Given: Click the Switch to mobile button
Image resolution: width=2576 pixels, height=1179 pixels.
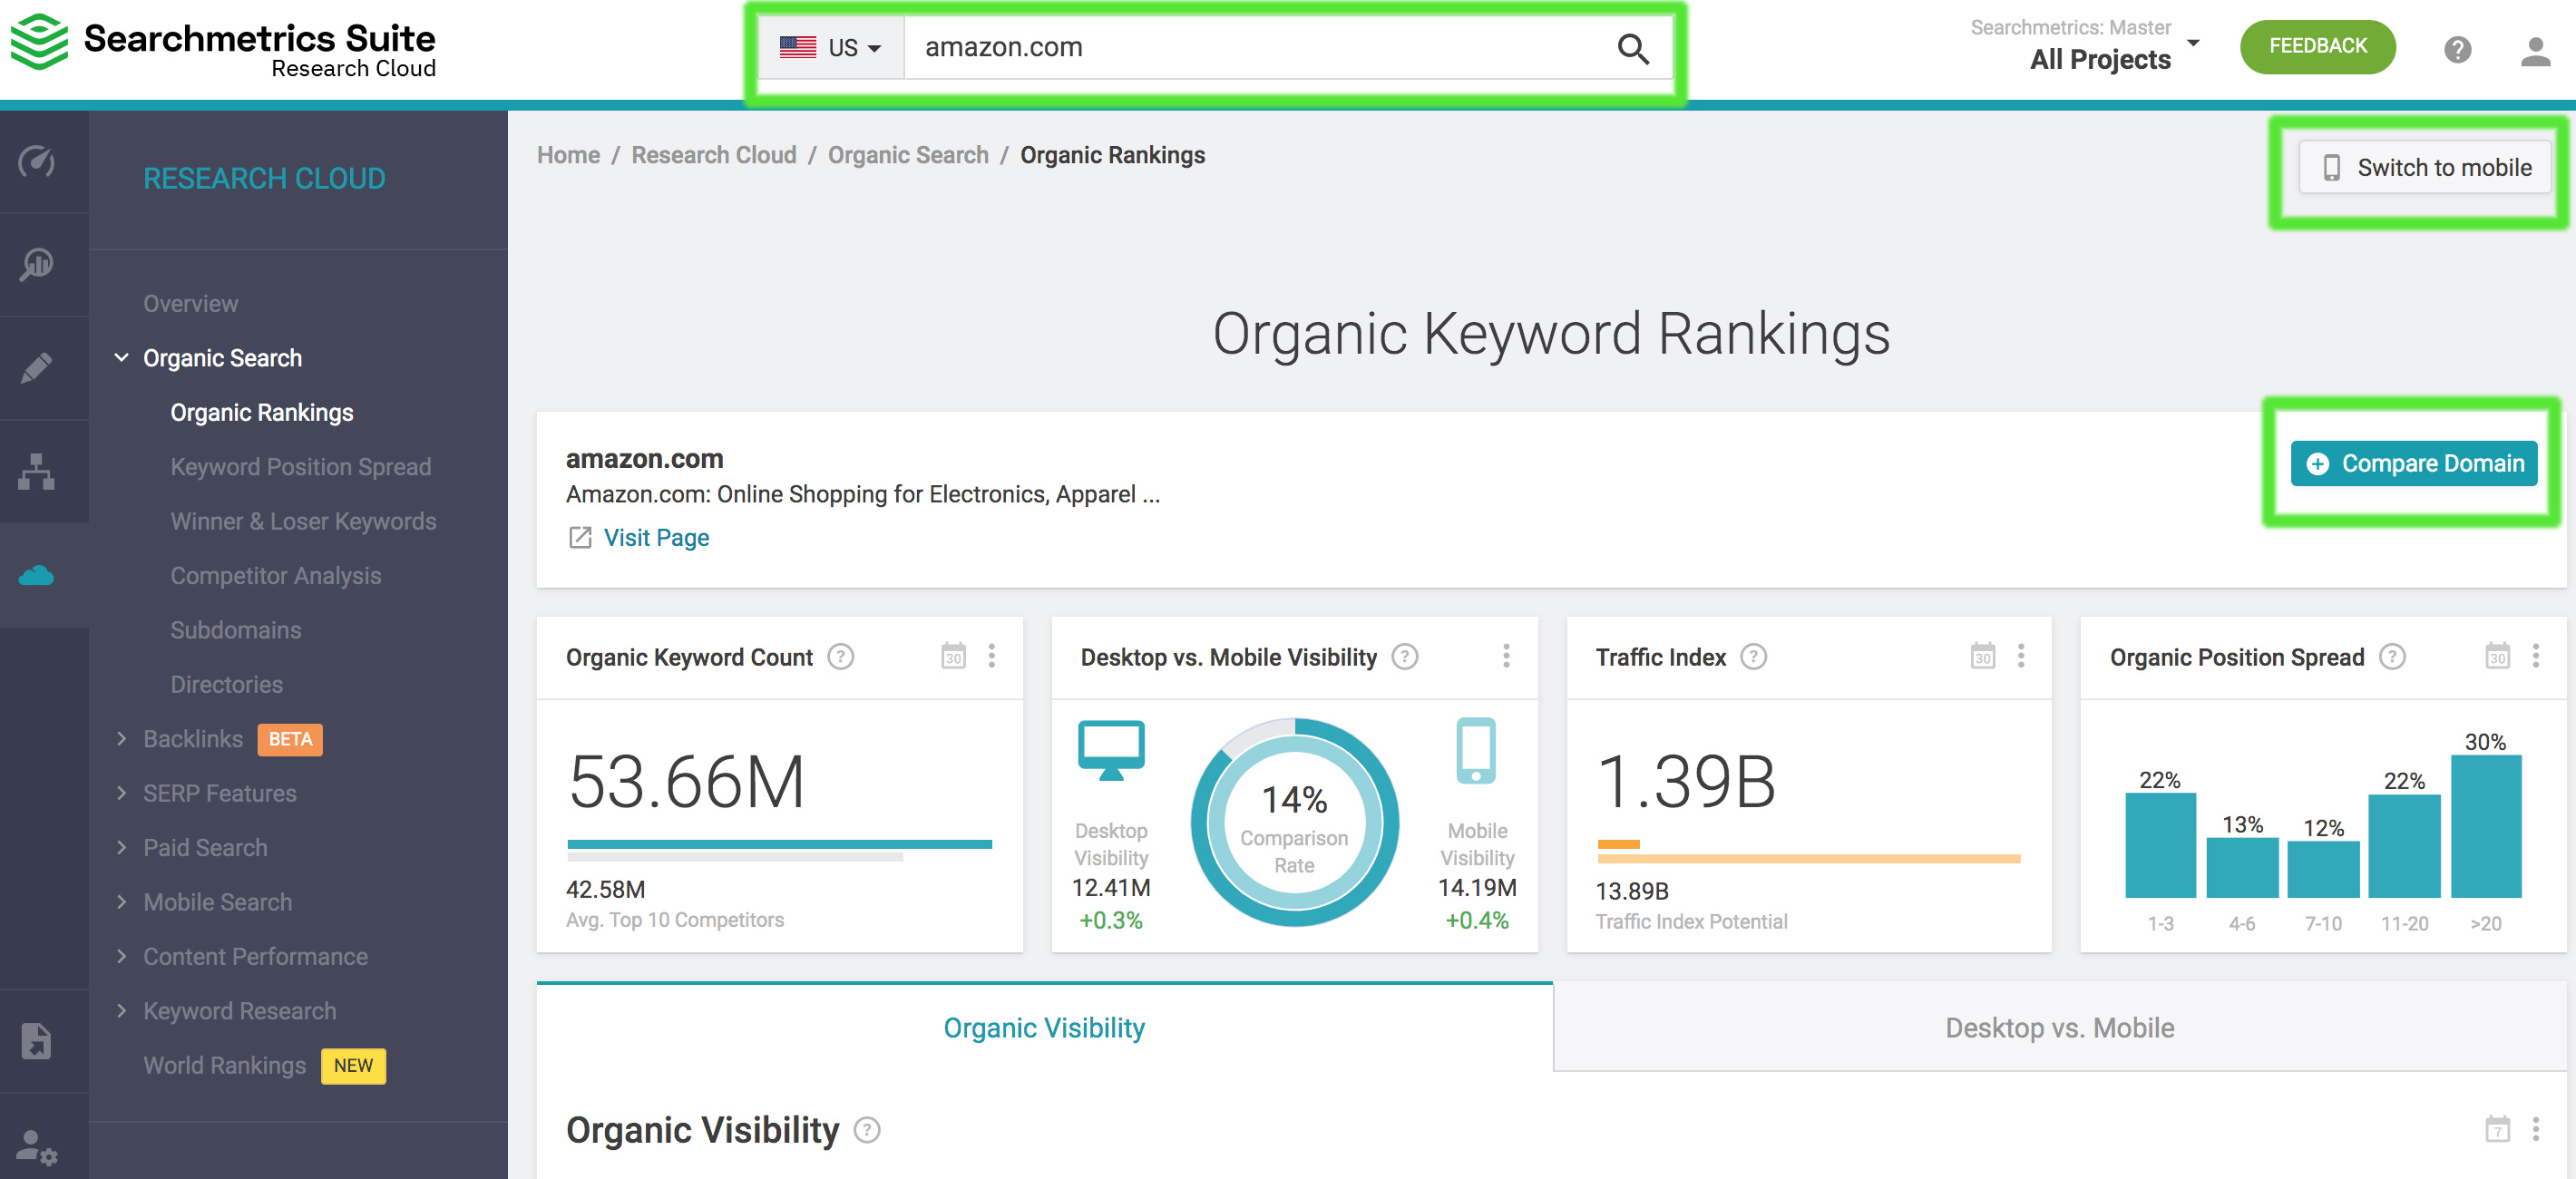Looking at the screenshot, I should click(2425, 168).
